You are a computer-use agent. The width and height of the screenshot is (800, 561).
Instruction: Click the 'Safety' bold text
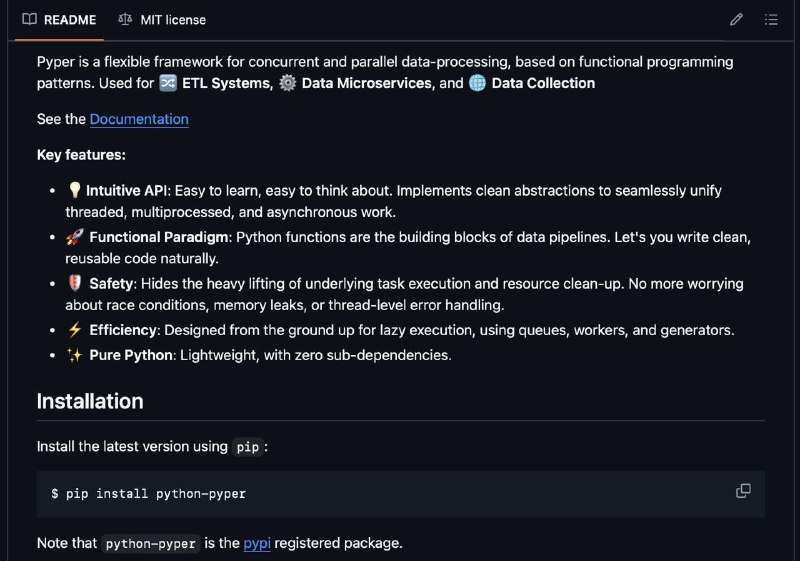(111, 284)
